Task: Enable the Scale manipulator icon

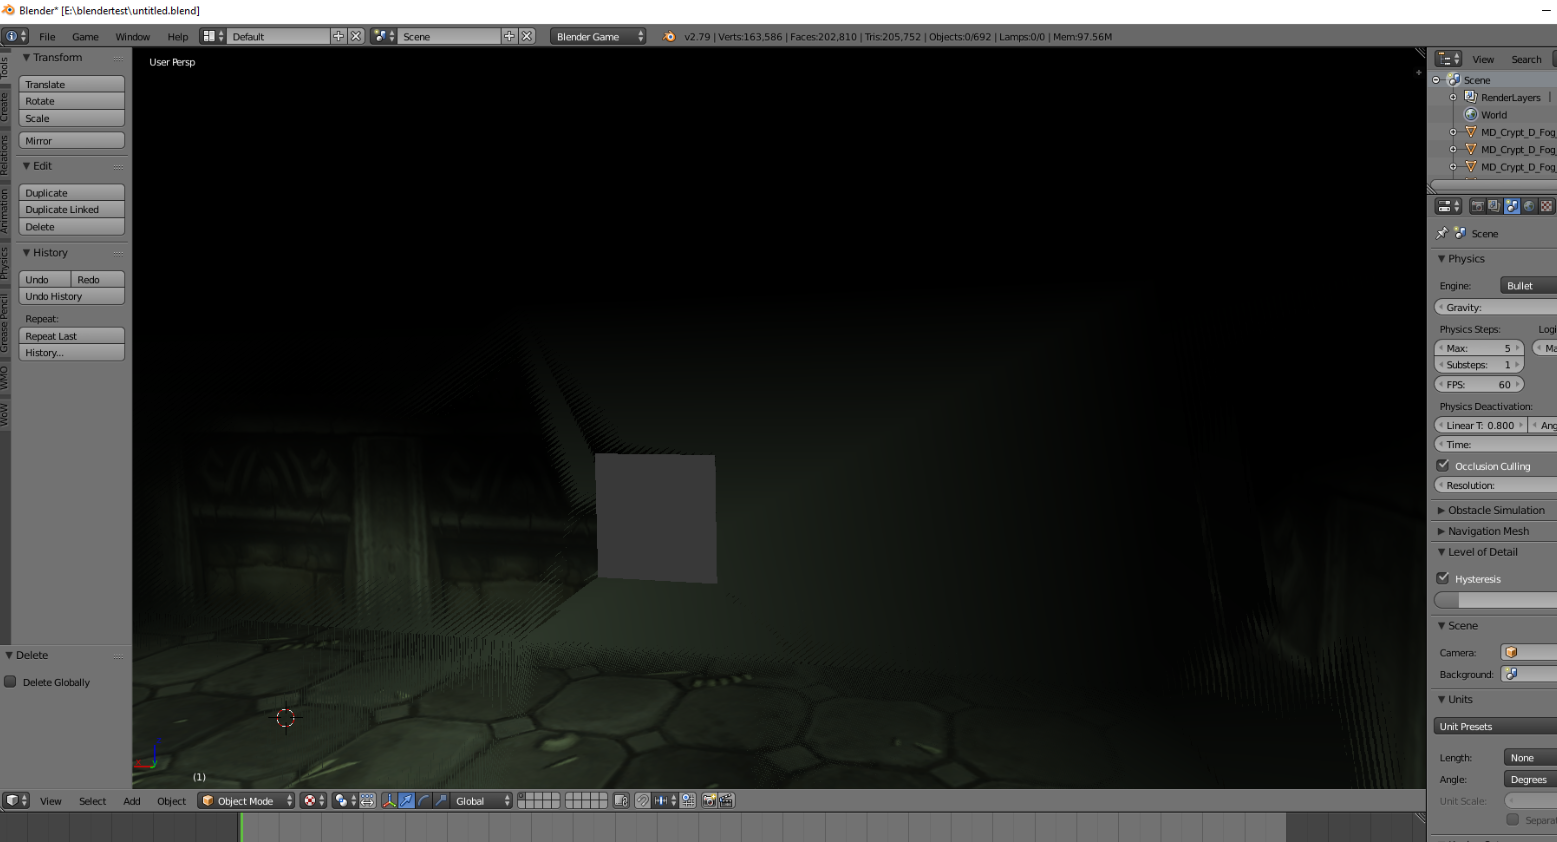Action: 441,800
